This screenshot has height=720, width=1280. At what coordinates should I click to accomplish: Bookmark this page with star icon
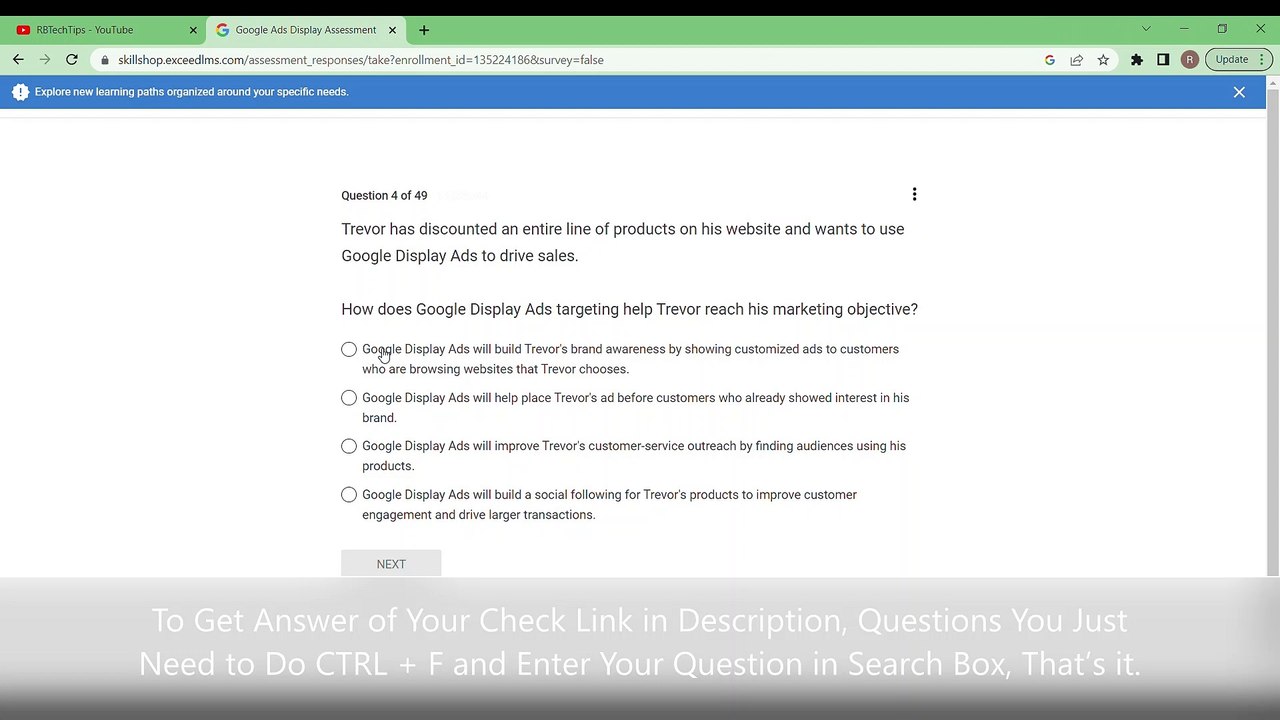1103,60
